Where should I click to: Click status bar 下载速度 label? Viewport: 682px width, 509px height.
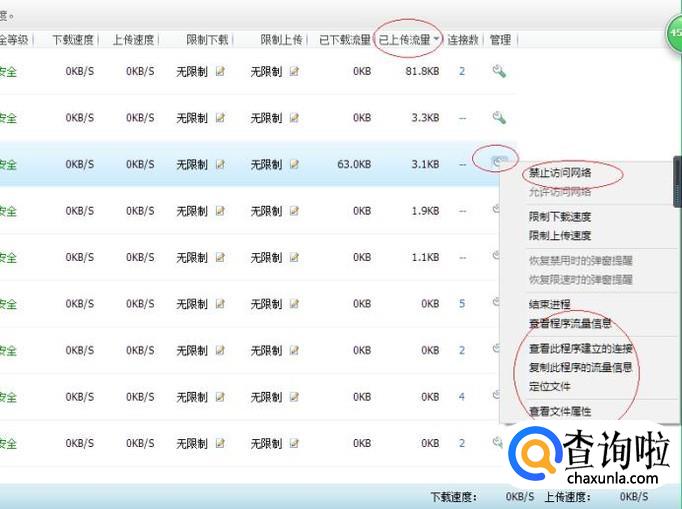pos(454,497)
